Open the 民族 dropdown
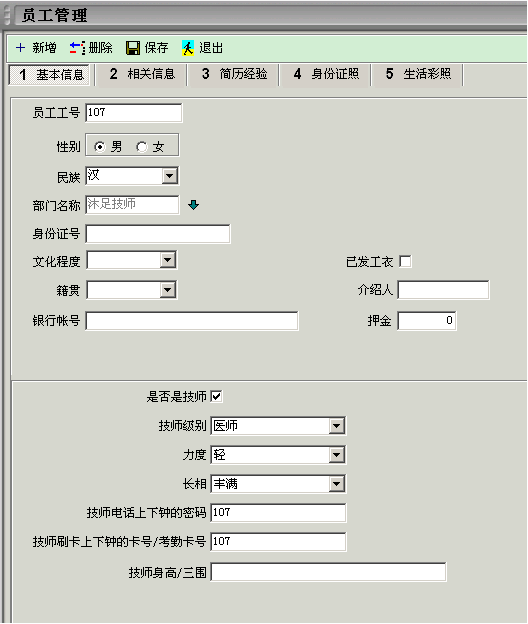The height and width of the screenshot is (624, 528). pos(170,176)
